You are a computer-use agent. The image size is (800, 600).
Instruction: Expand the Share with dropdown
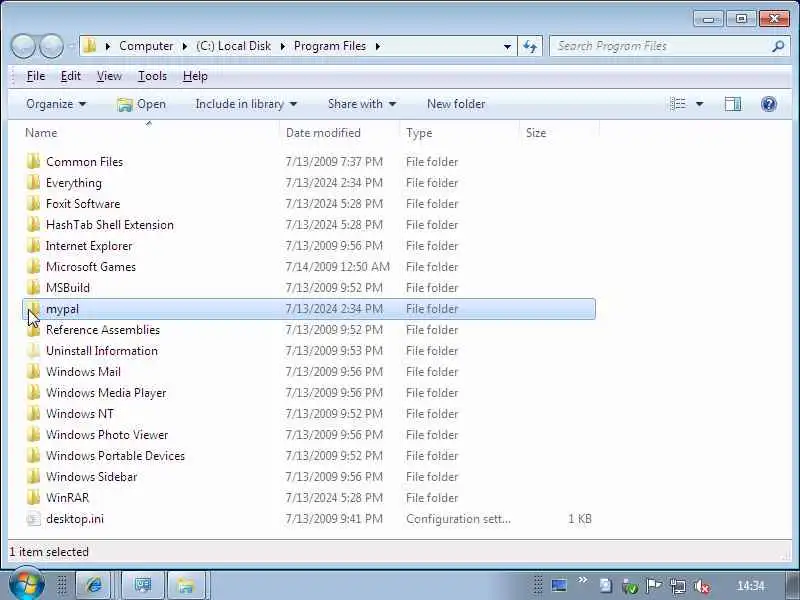[362, 104]
